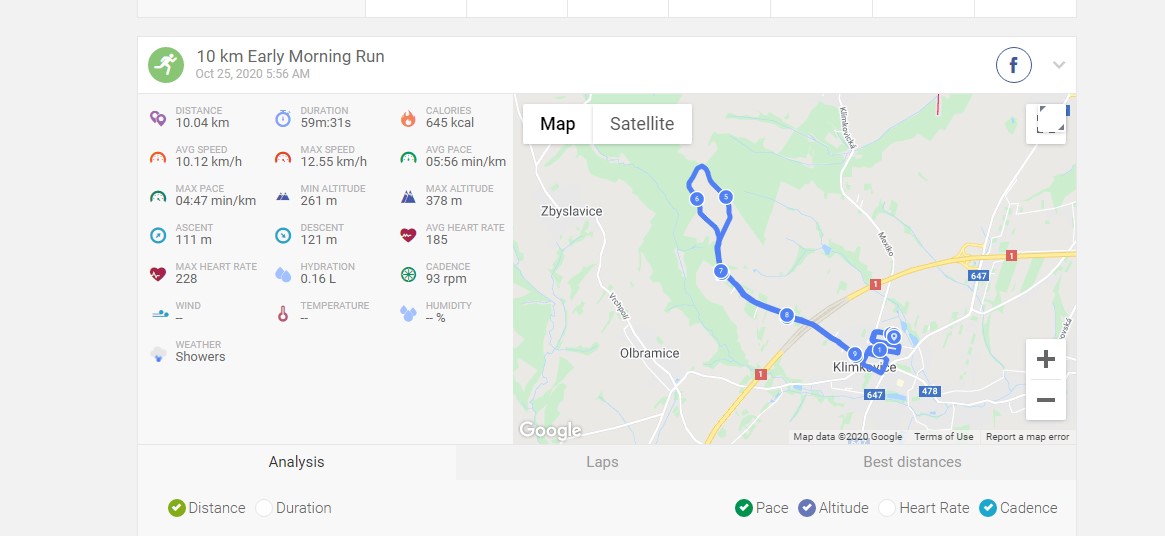
Task: Open the Terms of Use link
Action: coord(944,437)
